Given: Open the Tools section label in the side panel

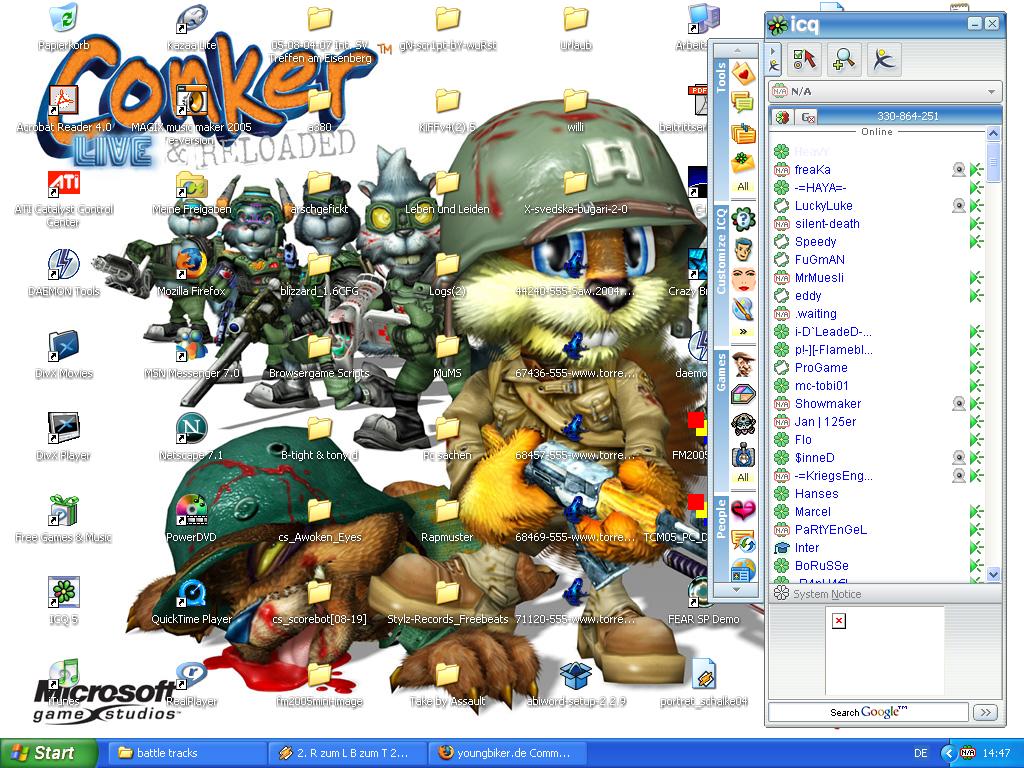Looking at the screenshot, I should click(x=722, y=77).
